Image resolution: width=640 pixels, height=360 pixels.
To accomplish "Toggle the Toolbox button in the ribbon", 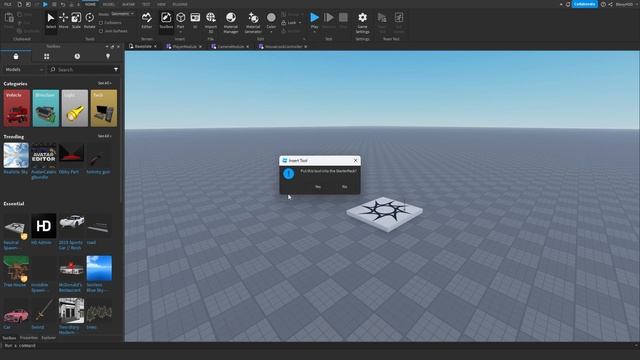I will pos(166,21).
